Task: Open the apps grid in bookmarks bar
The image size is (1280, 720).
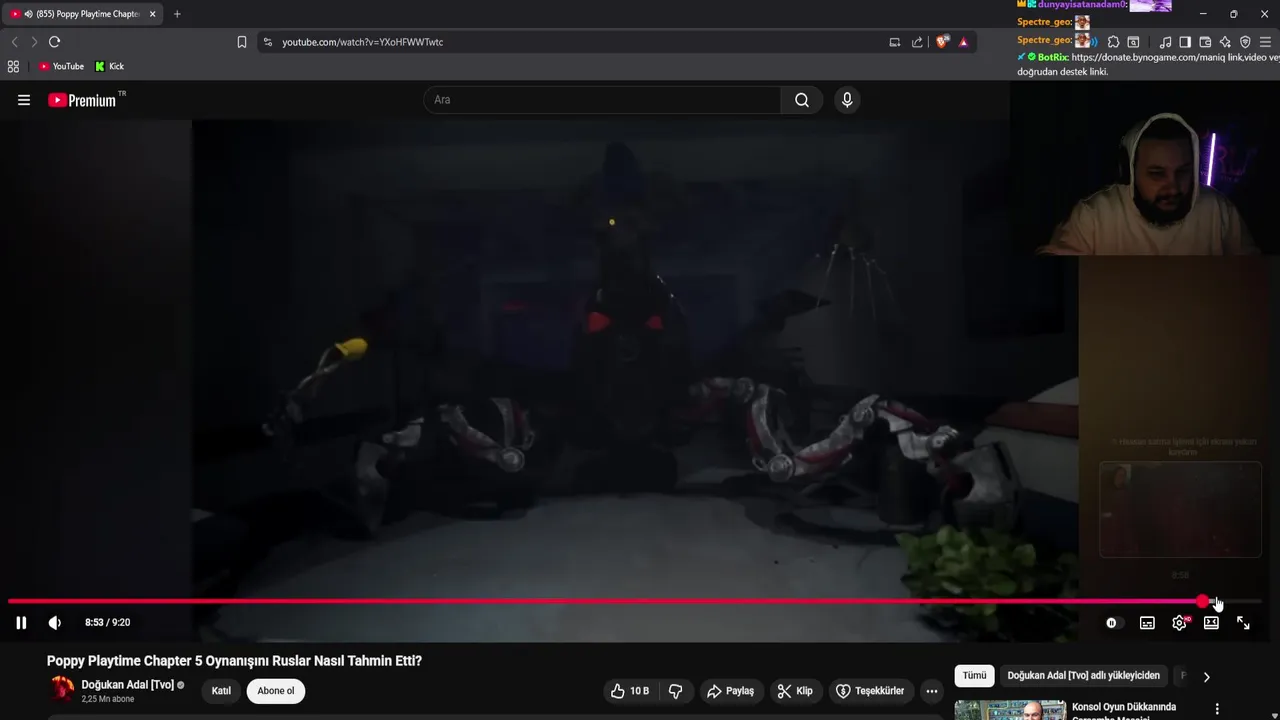Action: (x=13, y=66)
